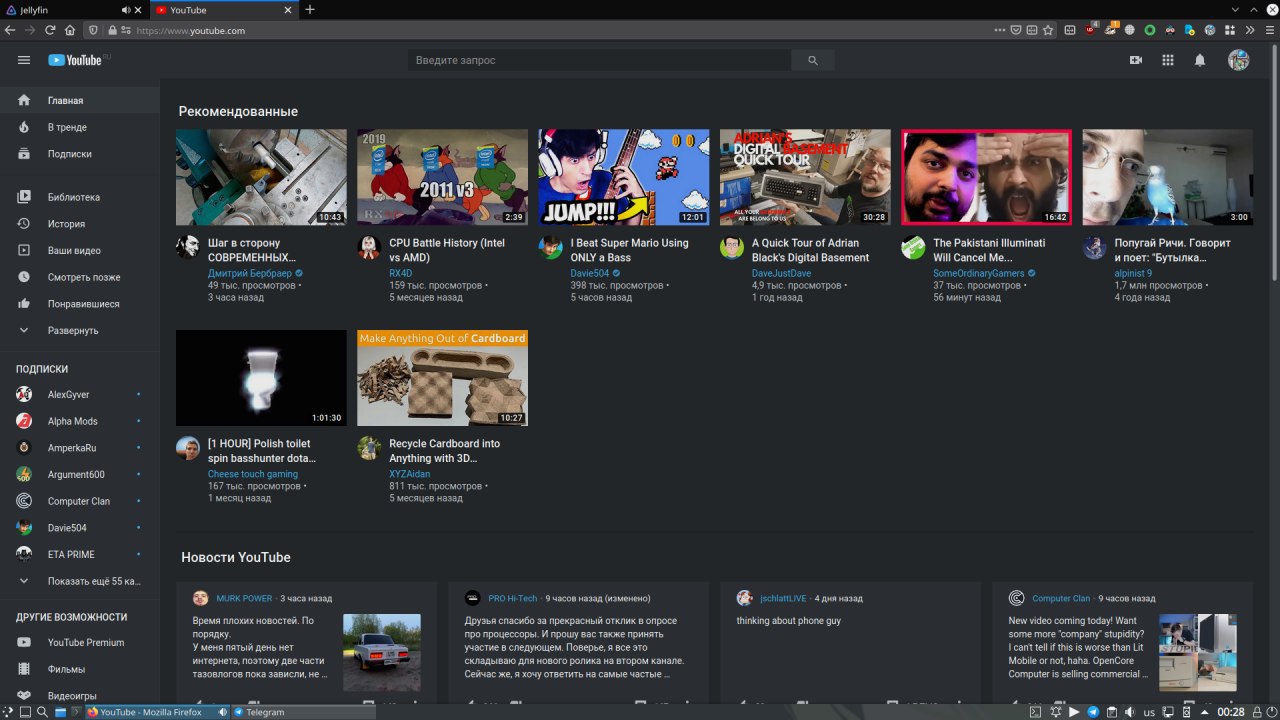Open the SomeOrdinaryGamers channel link

[978, 273]
